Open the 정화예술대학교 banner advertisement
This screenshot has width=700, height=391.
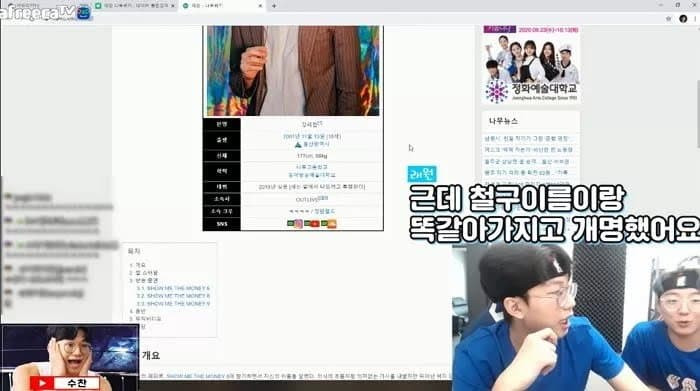pos(531,64)
